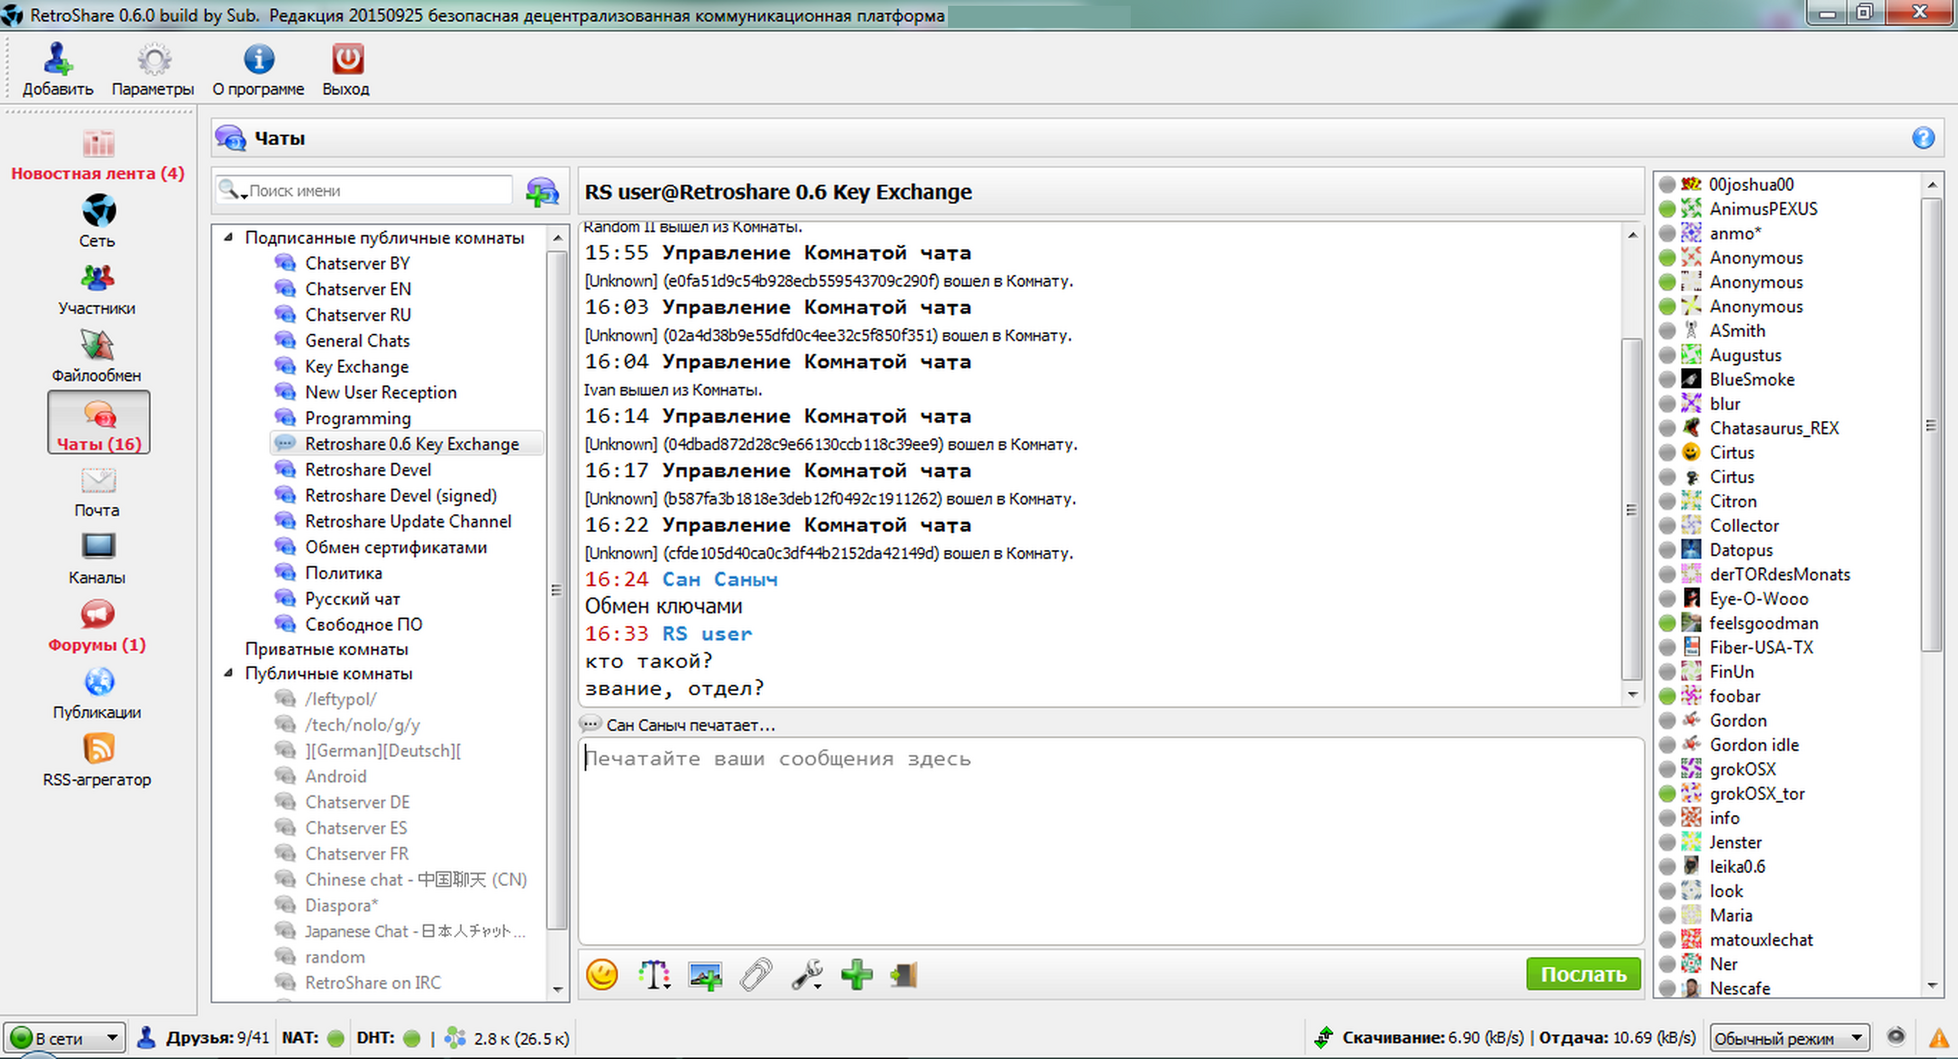Viewport: 1958px width, 1059px height.
Task: Click the green plus invite icon
Action: [857, 974]
